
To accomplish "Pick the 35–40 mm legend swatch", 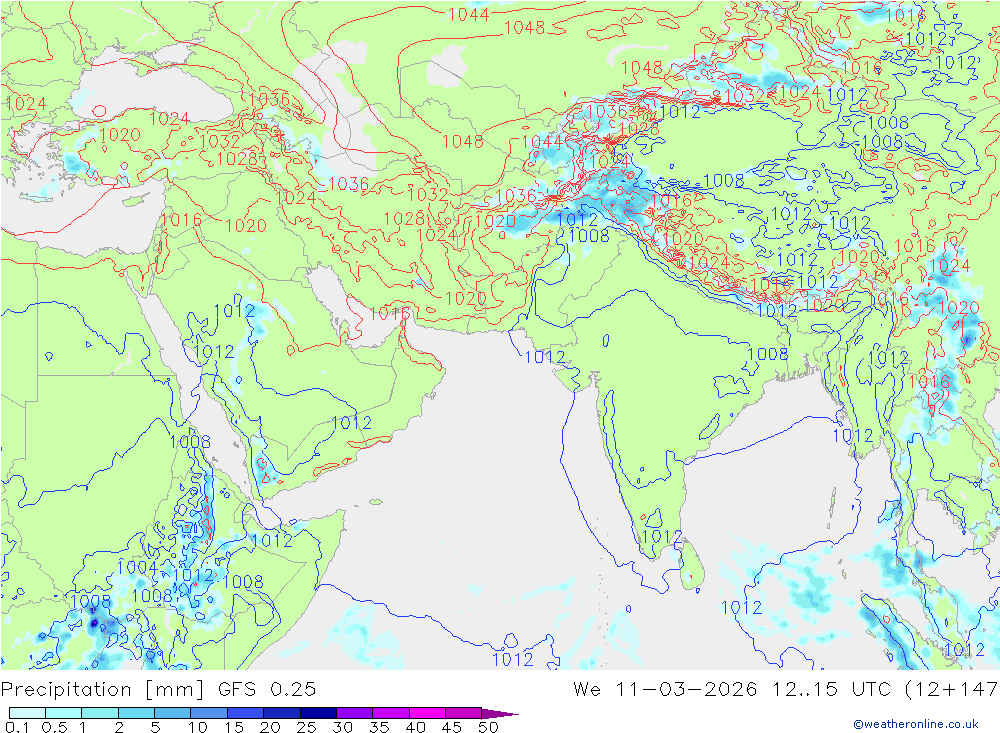I will pyautogui.click(x=391, y=713).
